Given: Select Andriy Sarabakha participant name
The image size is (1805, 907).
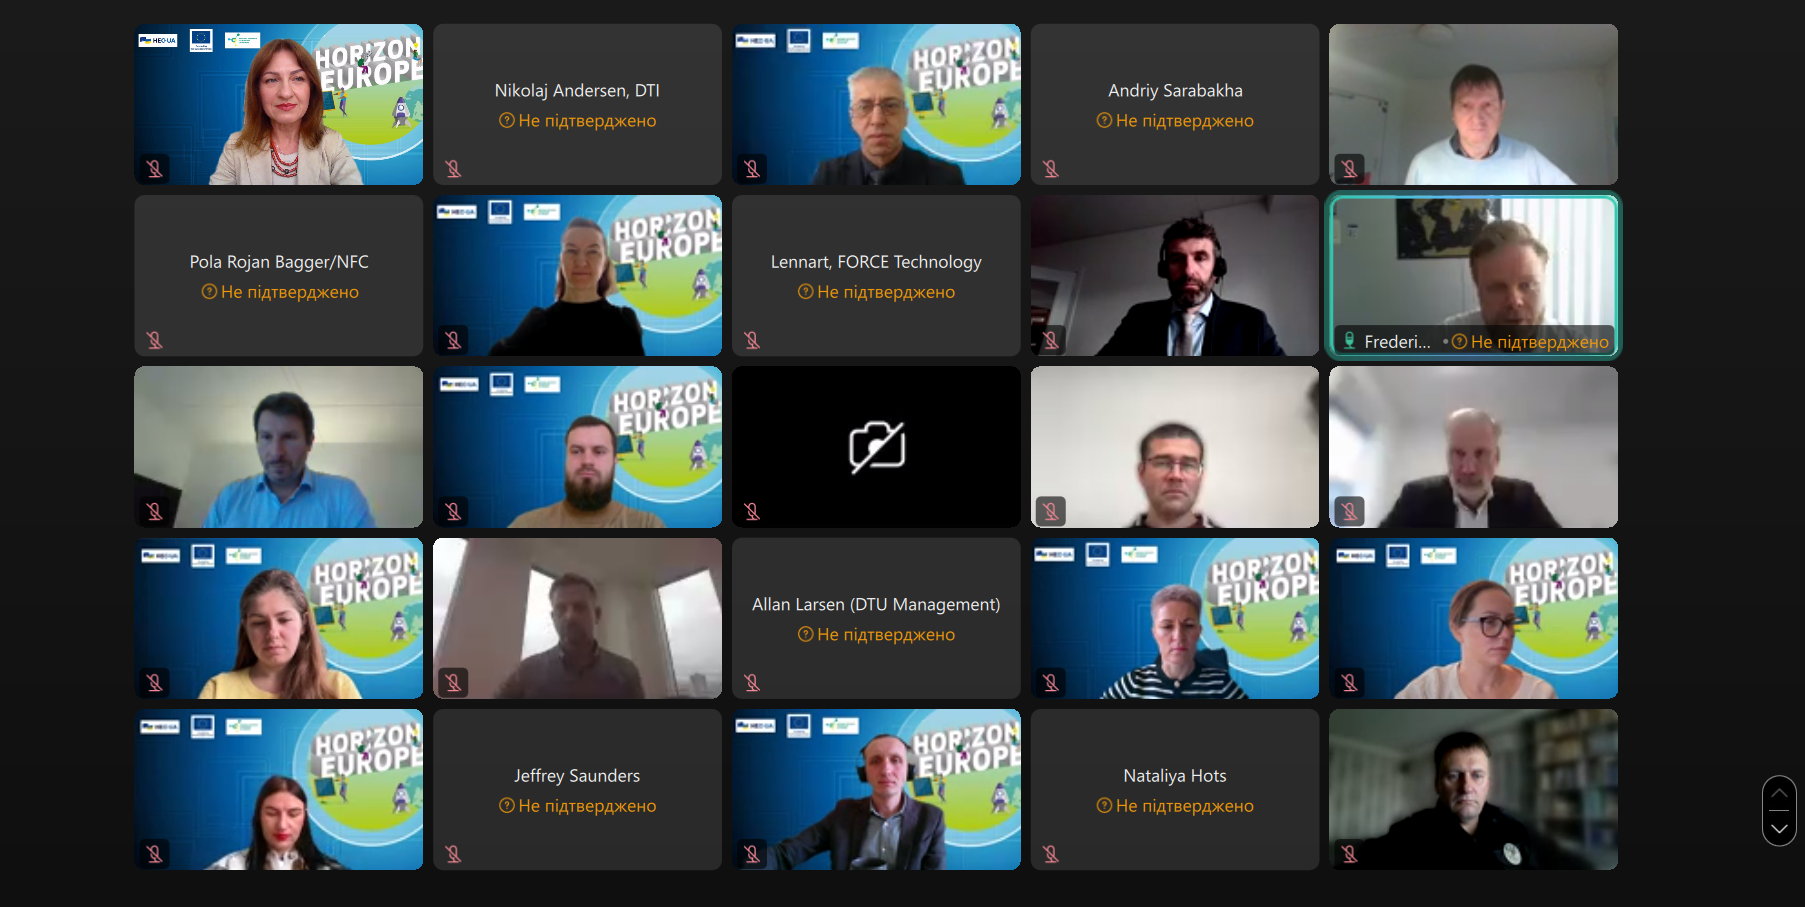Looking at the screenshot, I should click(1175, 90).
